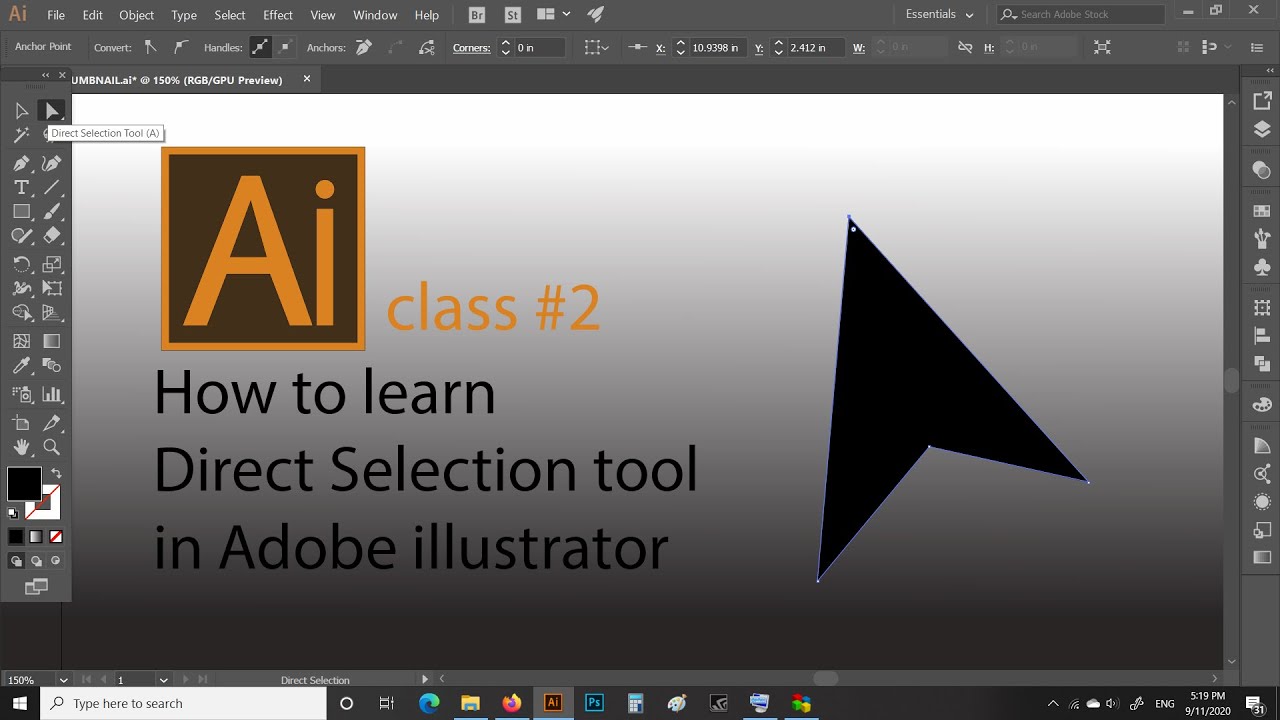
Task: Click the Corners label link
Action: pos(472,47)
